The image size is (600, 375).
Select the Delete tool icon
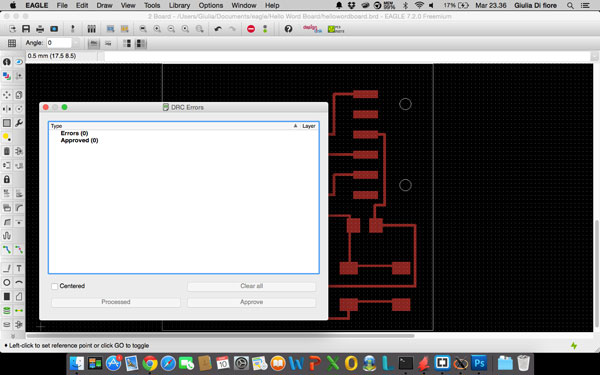[7, 151]
